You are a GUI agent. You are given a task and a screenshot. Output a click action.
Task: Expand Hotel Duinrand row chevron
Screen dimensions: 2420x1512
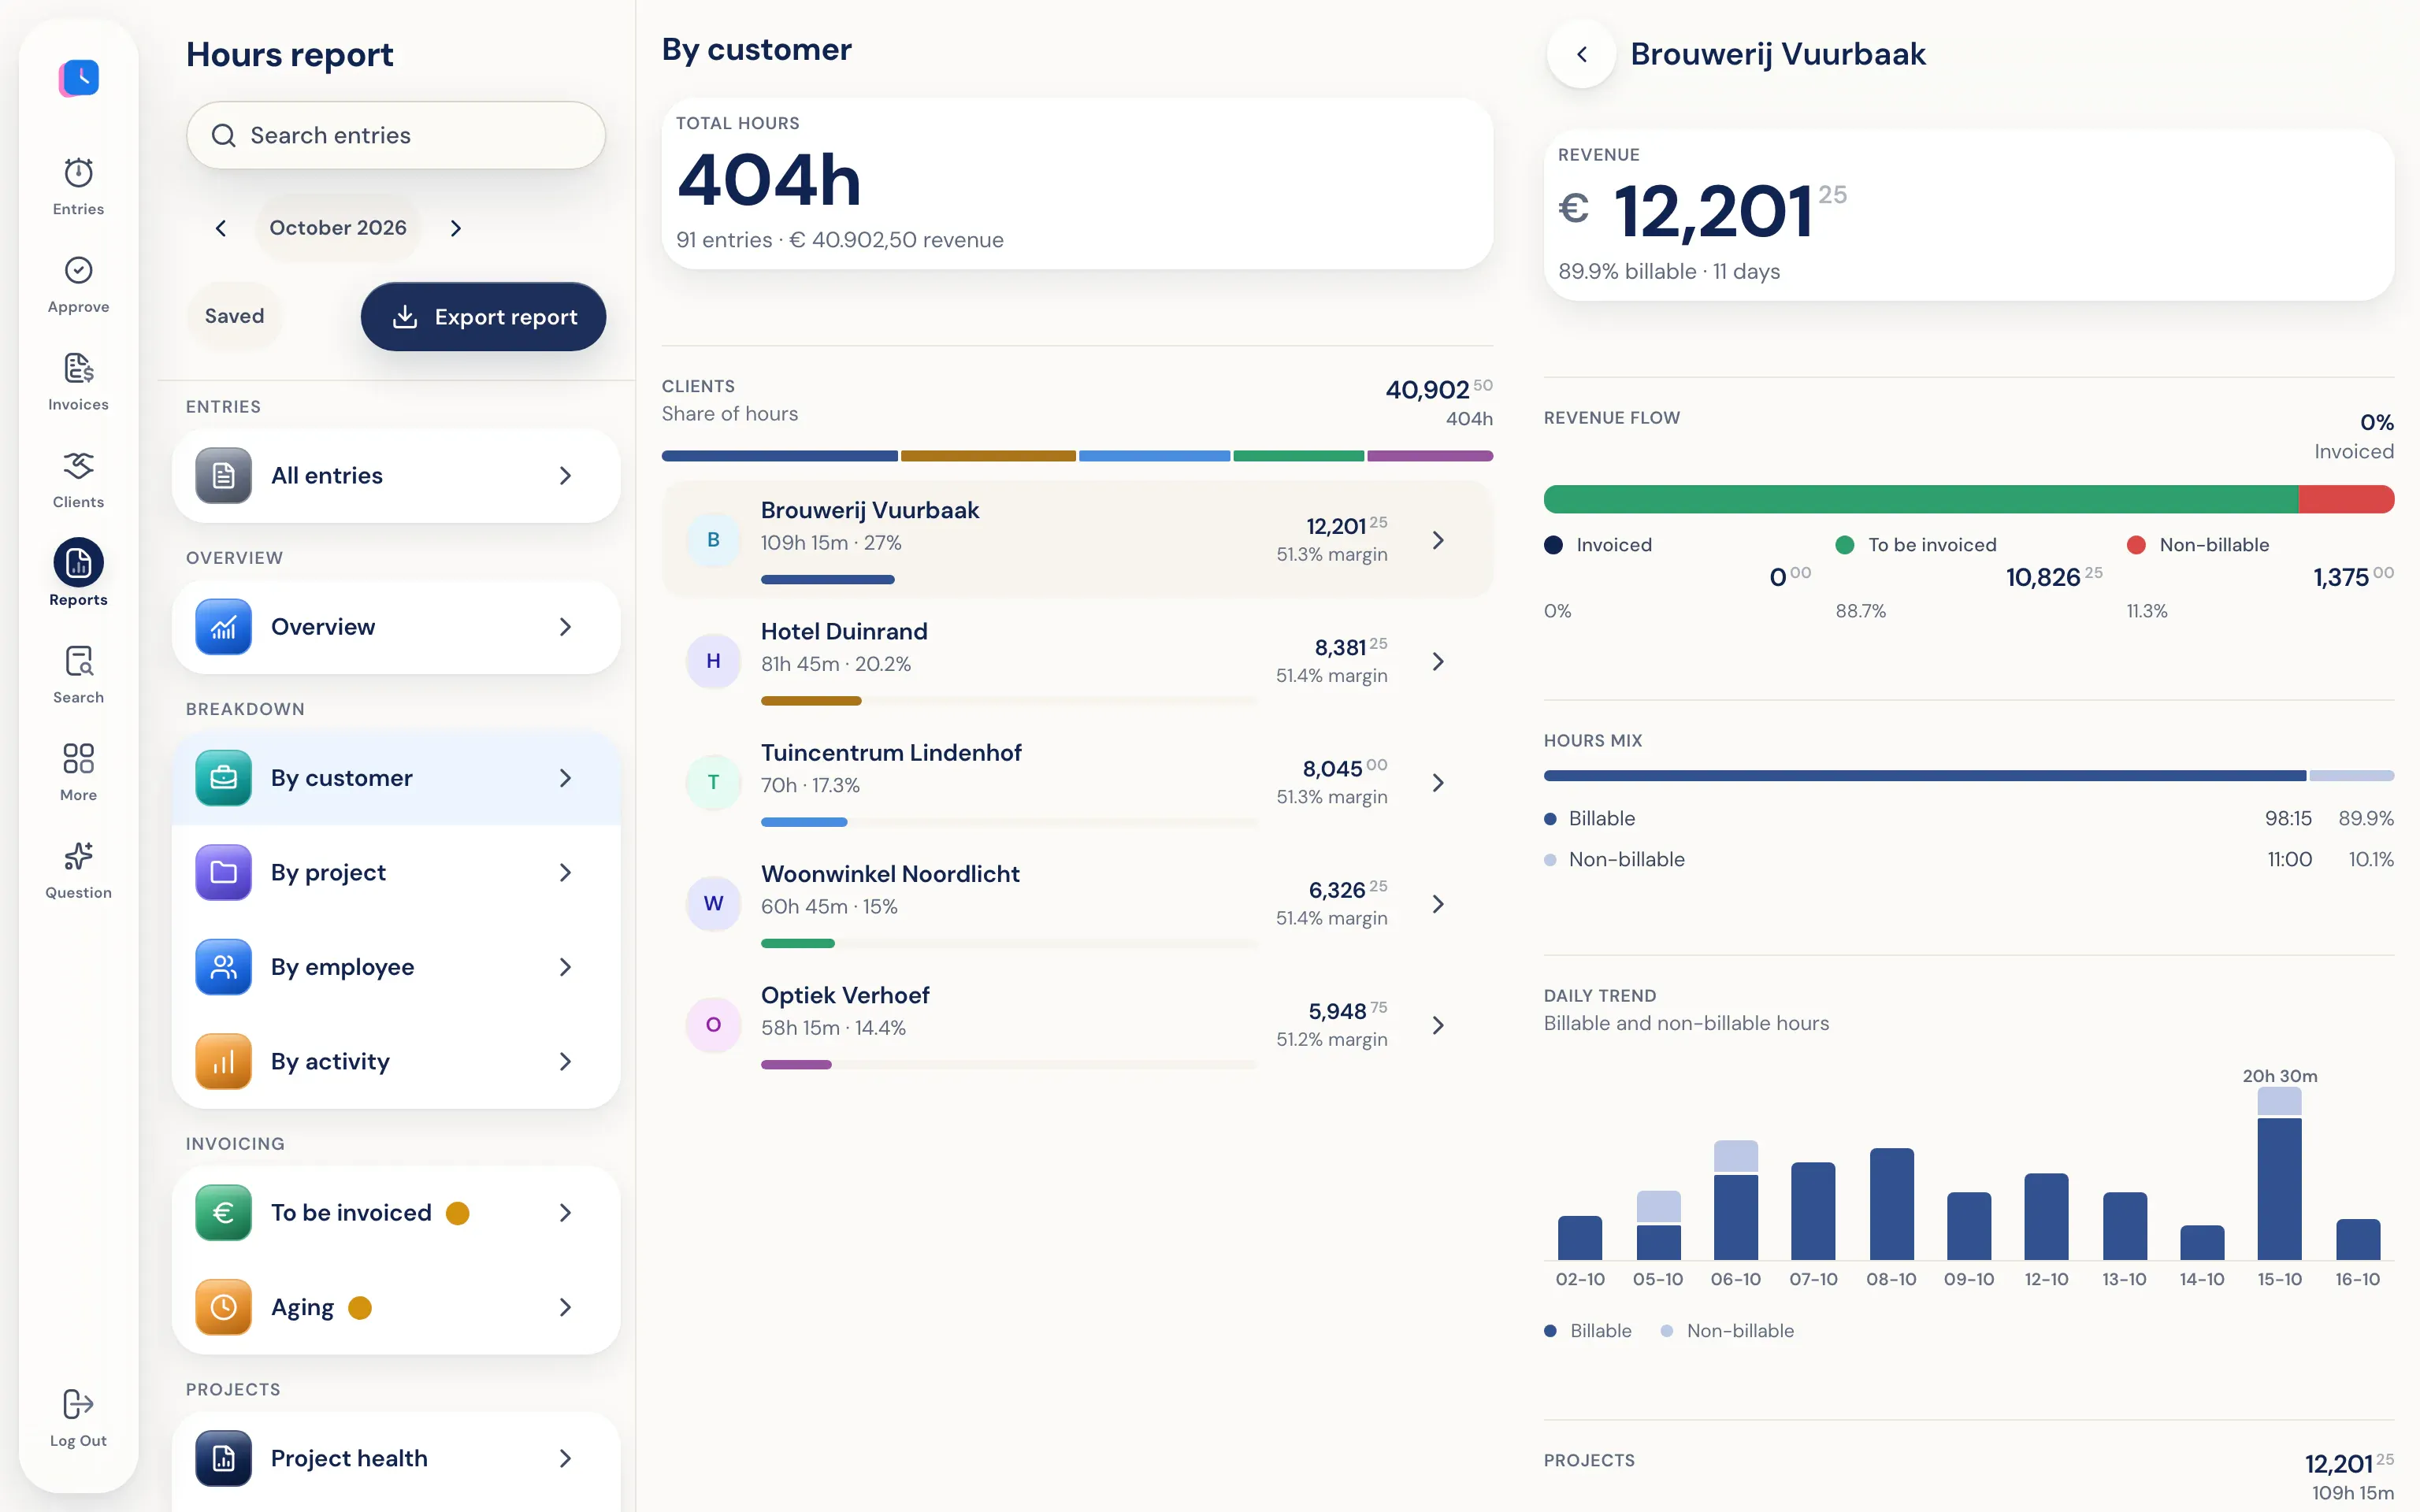1438,662
